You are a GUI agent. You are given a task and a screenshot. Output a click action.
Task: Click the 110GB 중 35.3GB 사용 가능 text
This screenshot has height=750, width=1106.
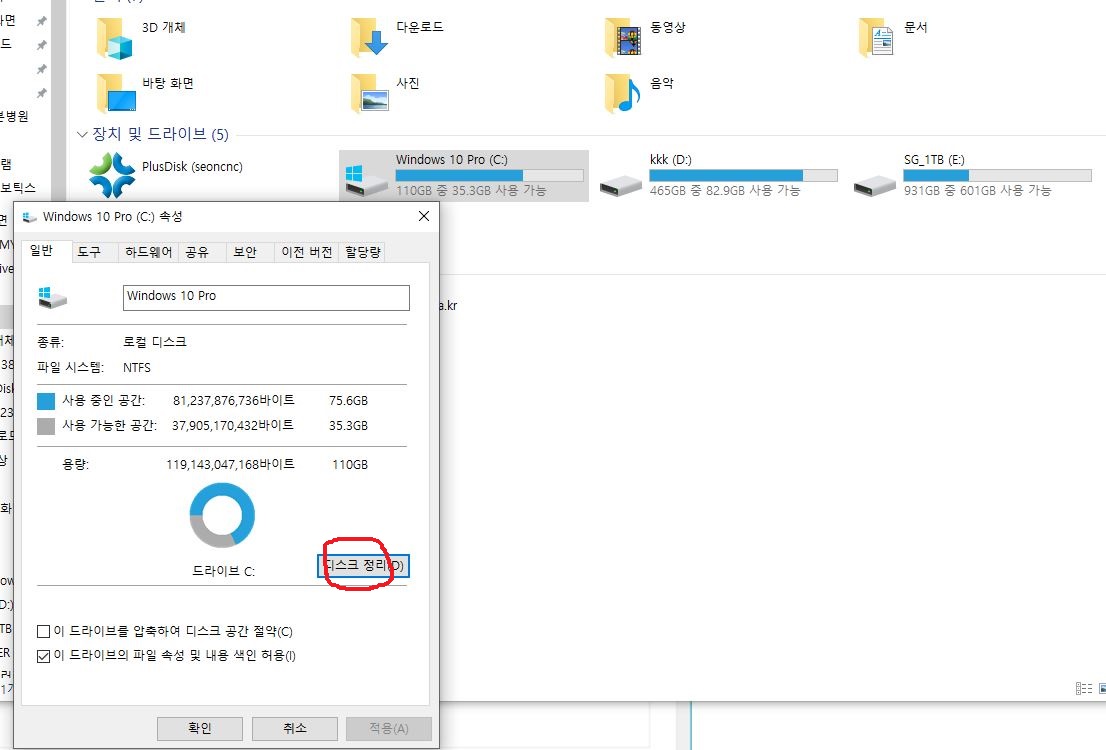[x=470, y=190]
